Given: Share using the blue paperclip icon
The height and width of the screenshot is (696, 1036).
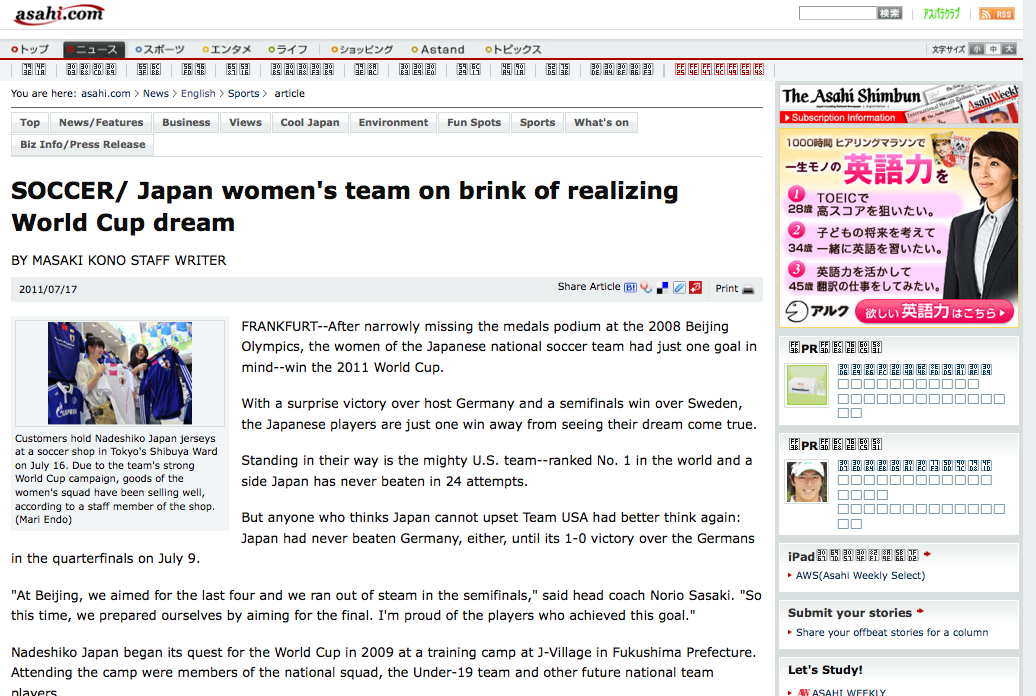Looking at the screenshot, I should click(x=679, y=288).
